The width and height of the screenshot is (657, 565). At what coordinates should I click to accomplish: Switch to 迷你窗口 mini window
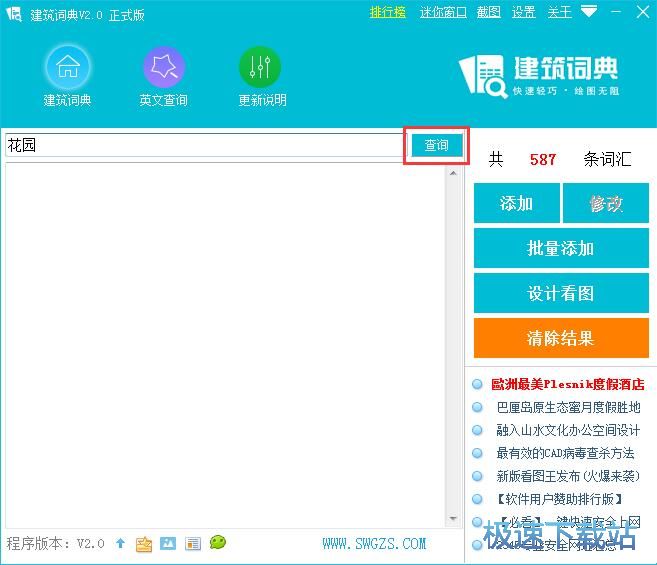(x=443, y=12)
